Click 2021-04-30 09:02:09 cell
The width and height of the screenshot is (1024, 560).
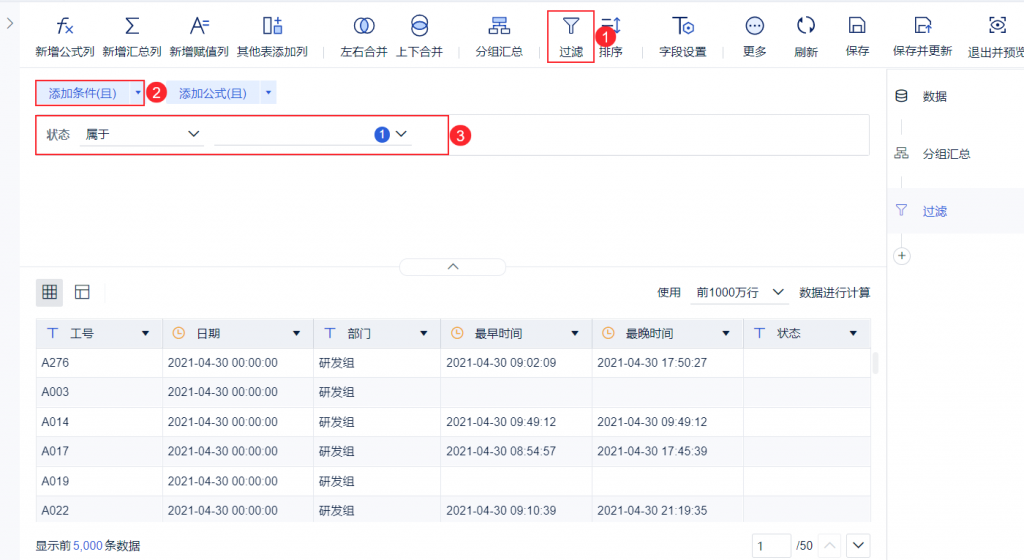(516, 363)
